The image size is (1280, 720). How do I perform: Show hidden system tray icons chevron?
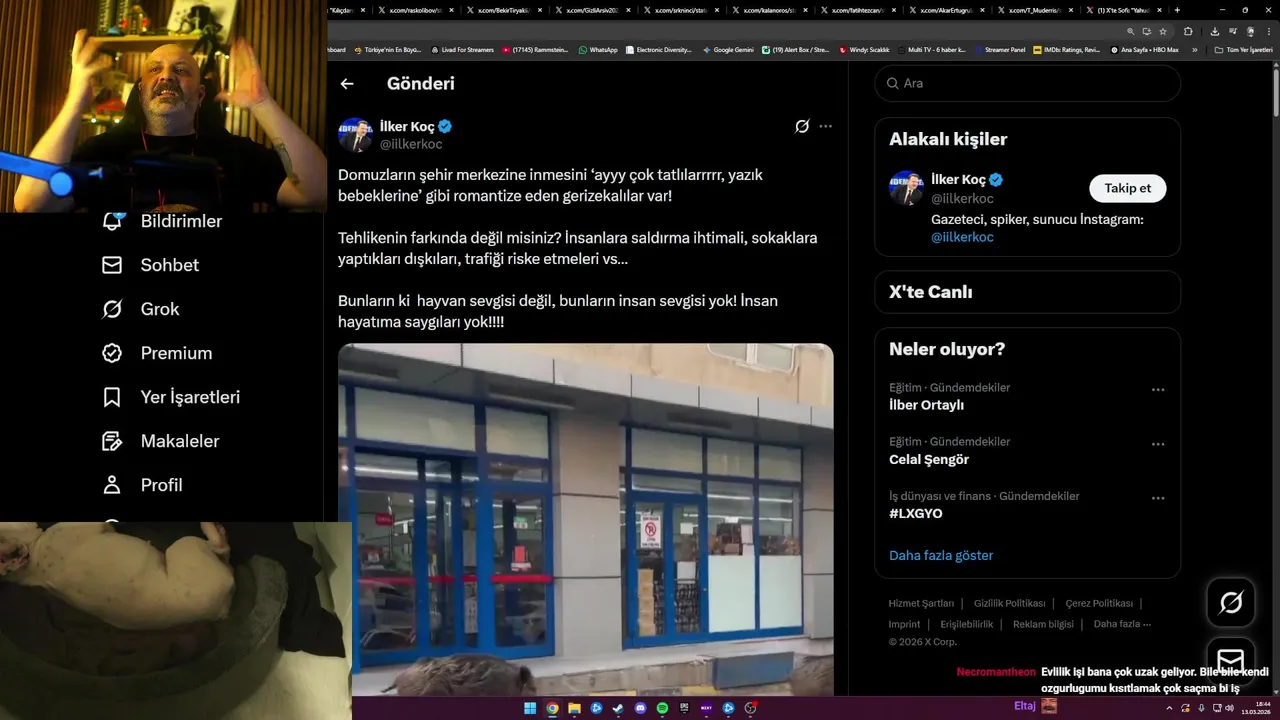click(x=1169, y=707)
